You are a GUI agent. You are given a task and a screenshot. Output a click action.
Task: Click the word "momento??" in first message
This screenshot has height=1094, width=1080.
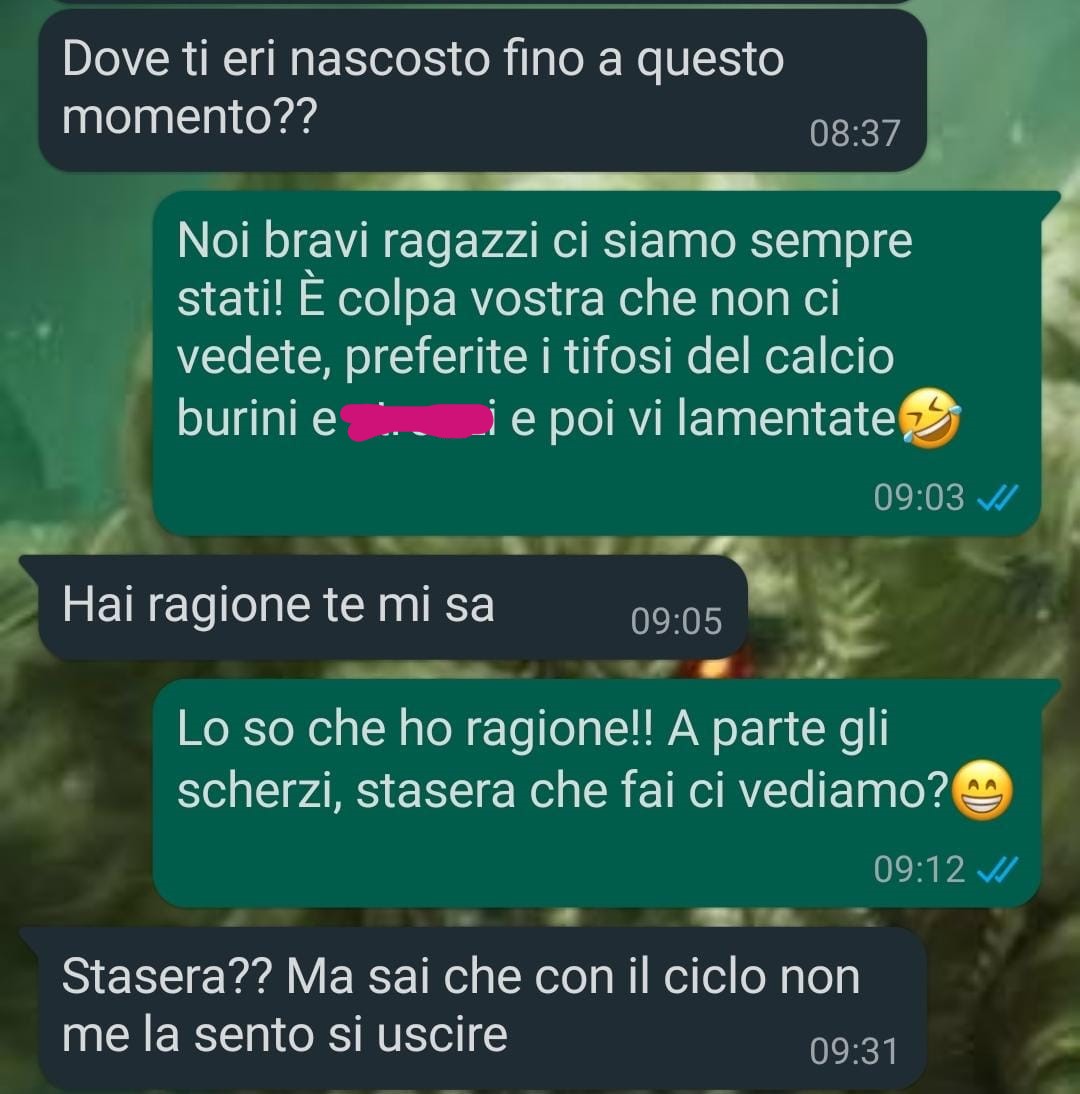pyautogui.click(x=189, y=117)
